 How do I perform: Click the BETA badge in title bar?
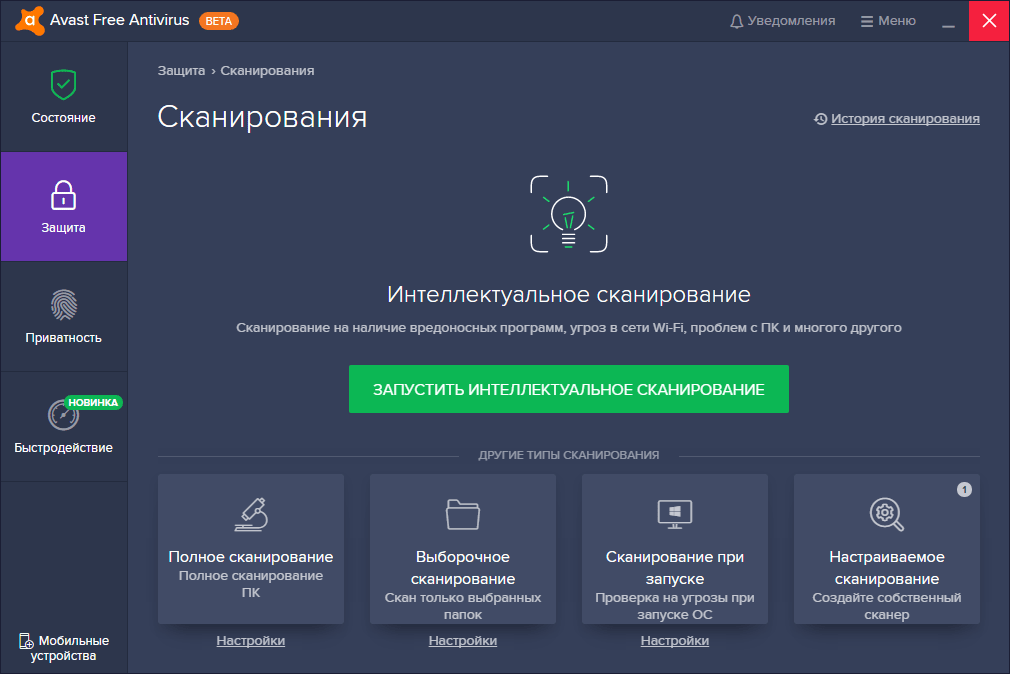coord(219,21)
